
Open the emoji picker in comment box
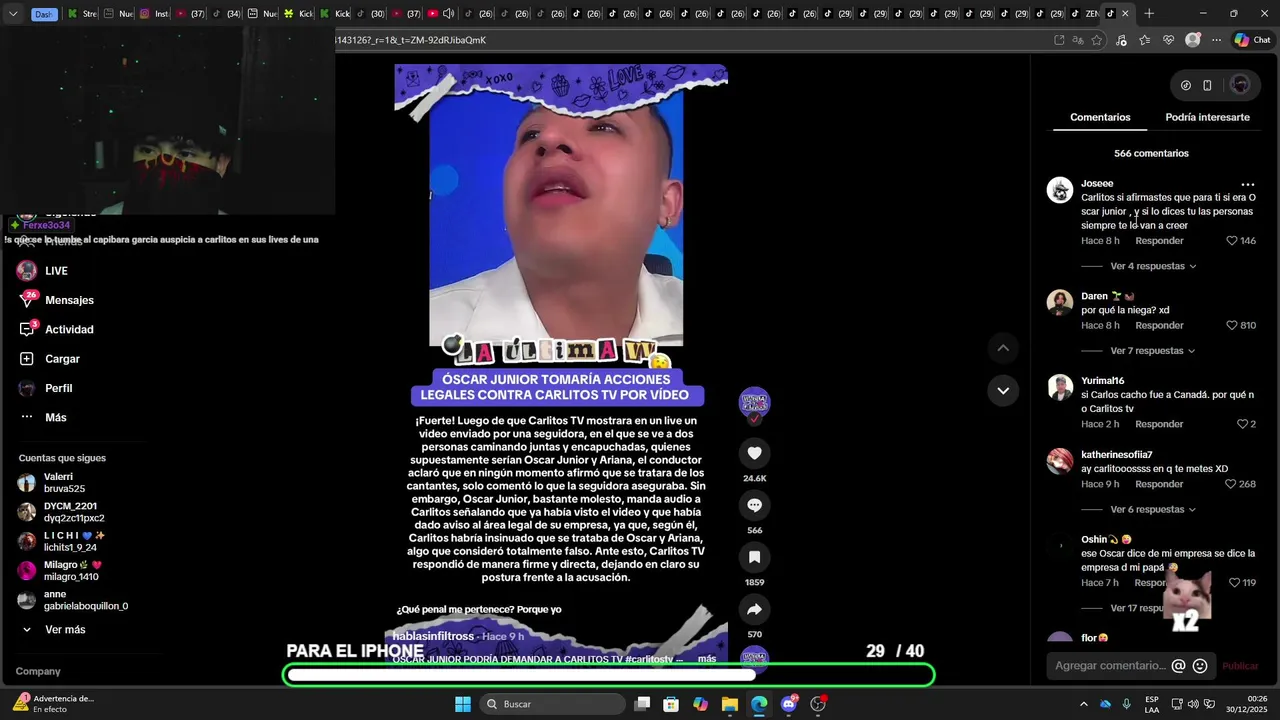click(x=1200, y=666)
